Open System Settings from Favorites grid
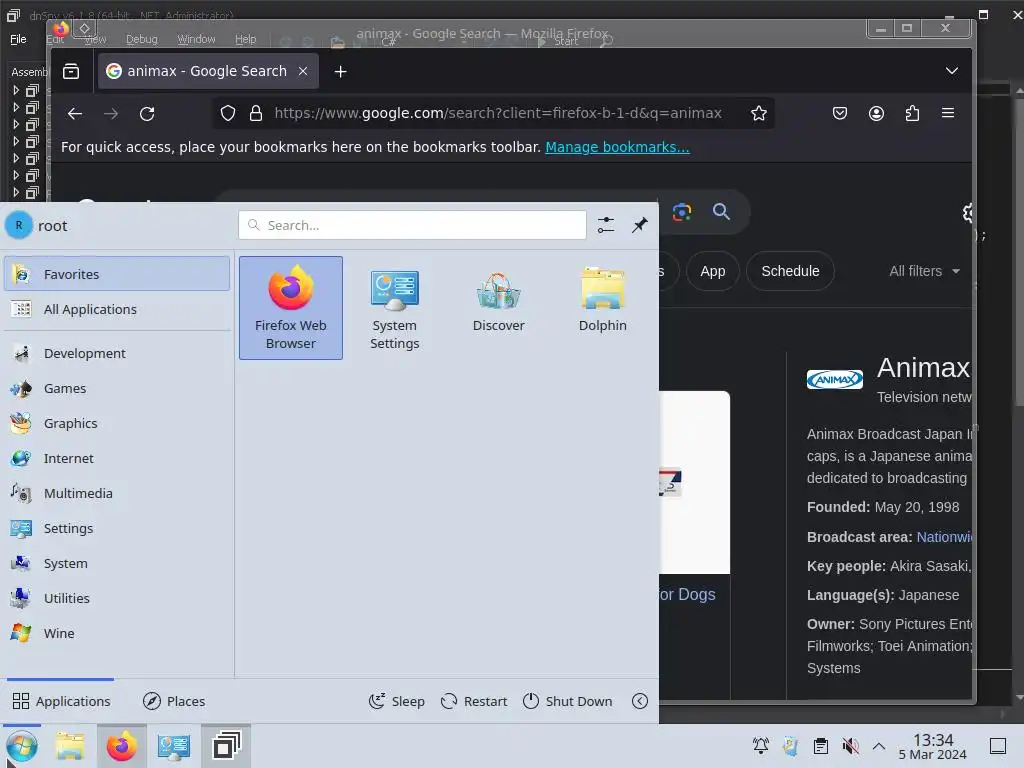Screen dimensions: 1024x768 coord(394,308)
